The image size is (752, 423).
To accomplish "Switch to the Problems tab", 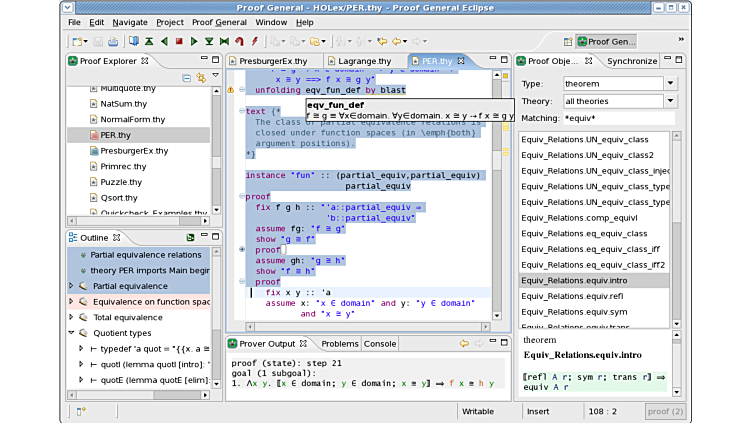I will point(339,343).
